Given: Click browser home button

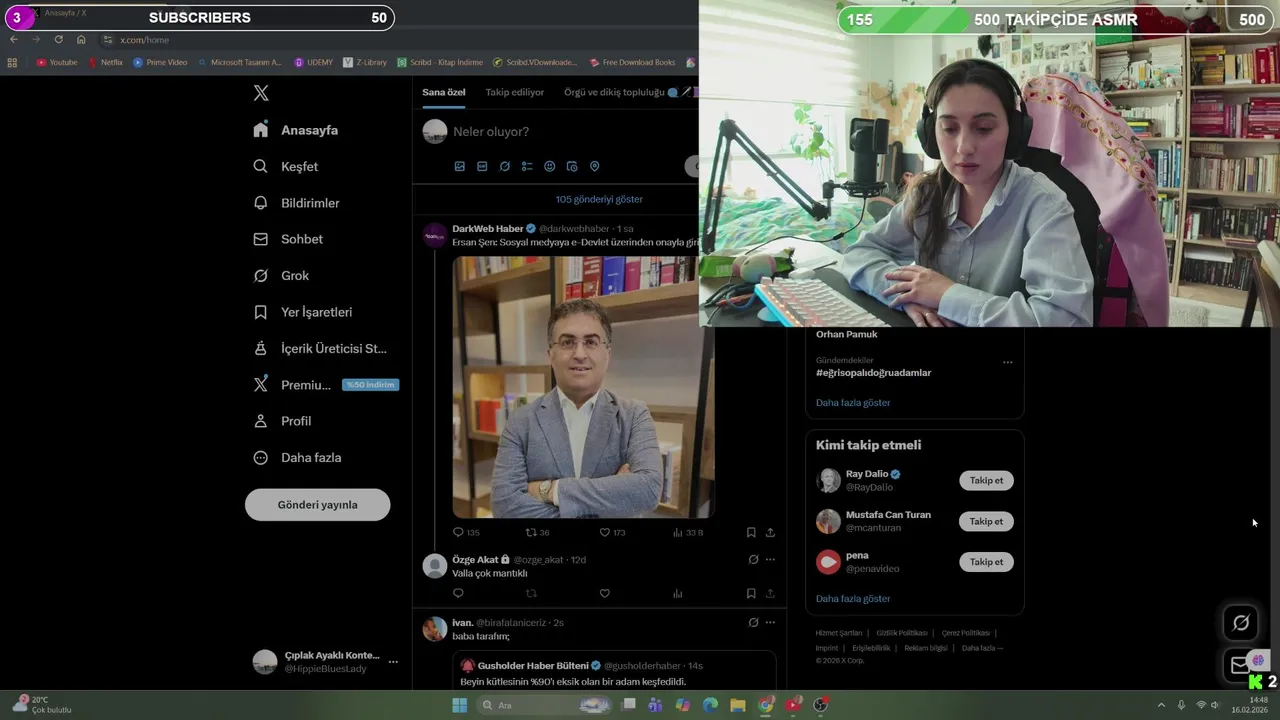Looking at the screenshot, I should [x=81, y=39].
